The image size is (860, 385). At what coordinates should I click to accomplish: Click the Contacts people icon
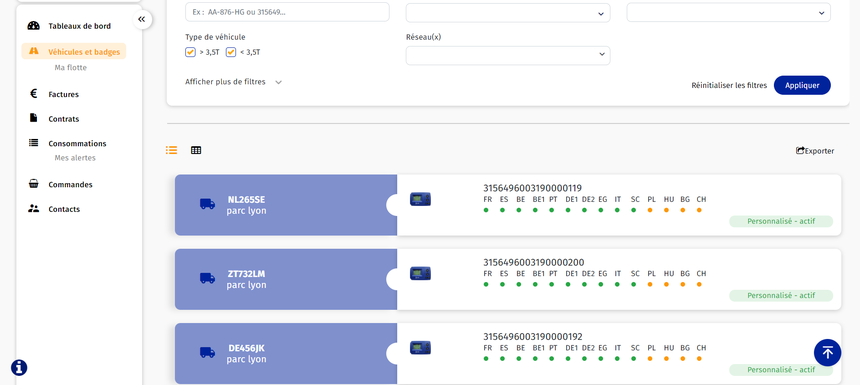tap(33, 208)
